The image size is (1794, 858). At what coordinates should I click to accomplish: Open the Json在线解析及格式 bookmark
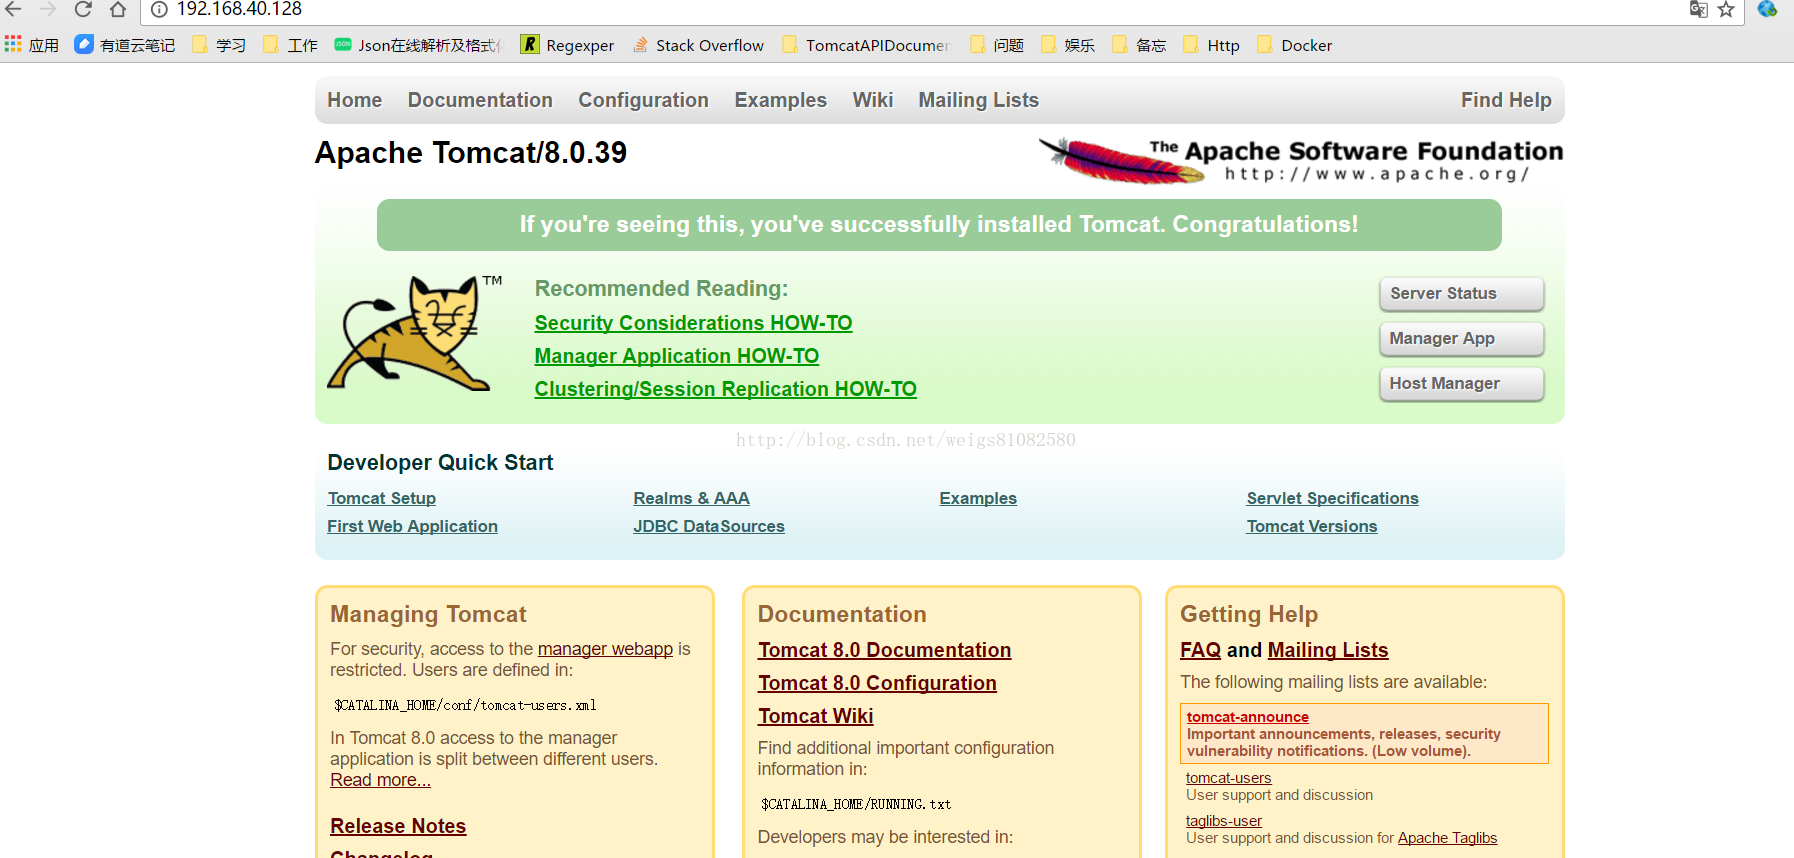click(x=418, y=45)
